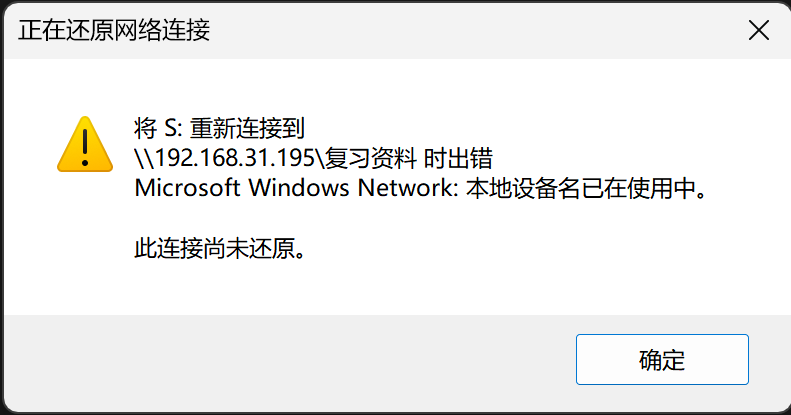
Task: Click the word Windows in error line
Action: click(298, 188)
